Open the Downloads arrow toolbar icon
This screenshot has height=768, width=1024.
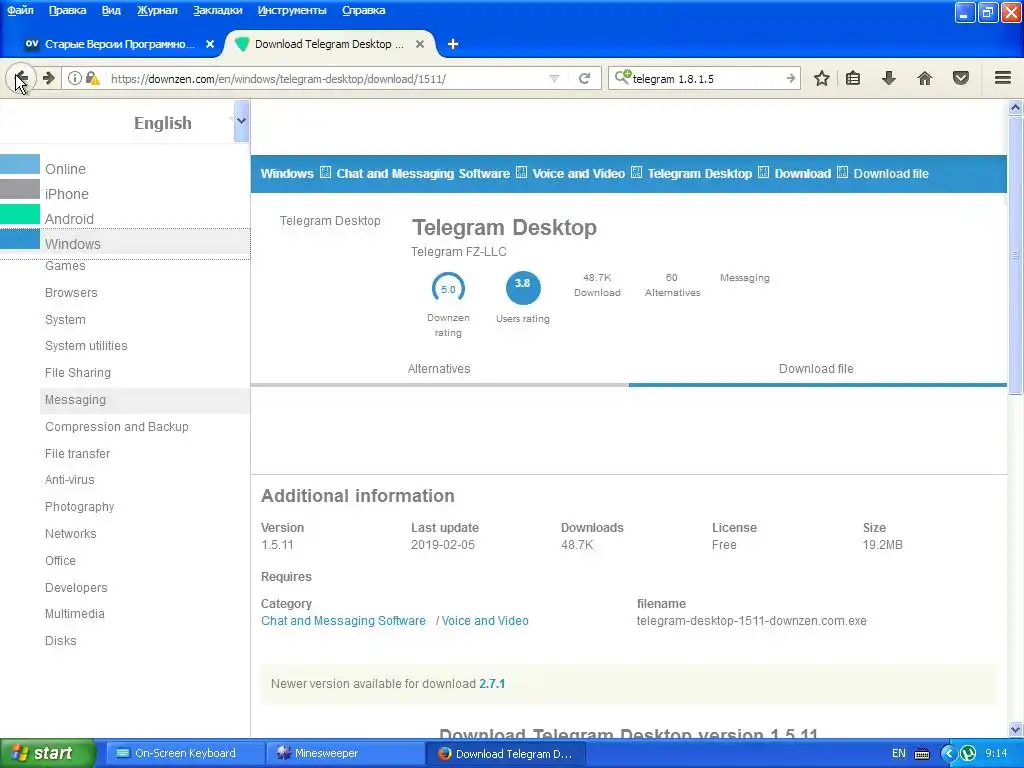[x=889, y=78]
